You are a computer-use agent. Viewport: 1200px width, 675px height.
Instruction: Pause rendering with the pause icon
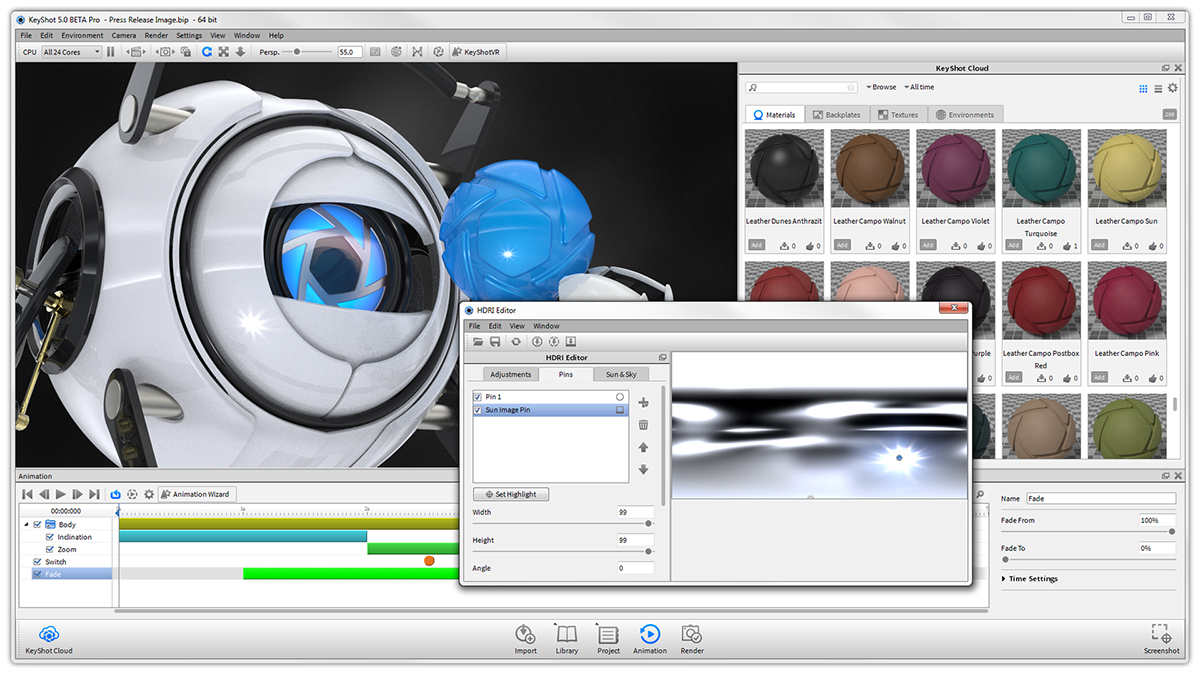(x=111, y=52)
